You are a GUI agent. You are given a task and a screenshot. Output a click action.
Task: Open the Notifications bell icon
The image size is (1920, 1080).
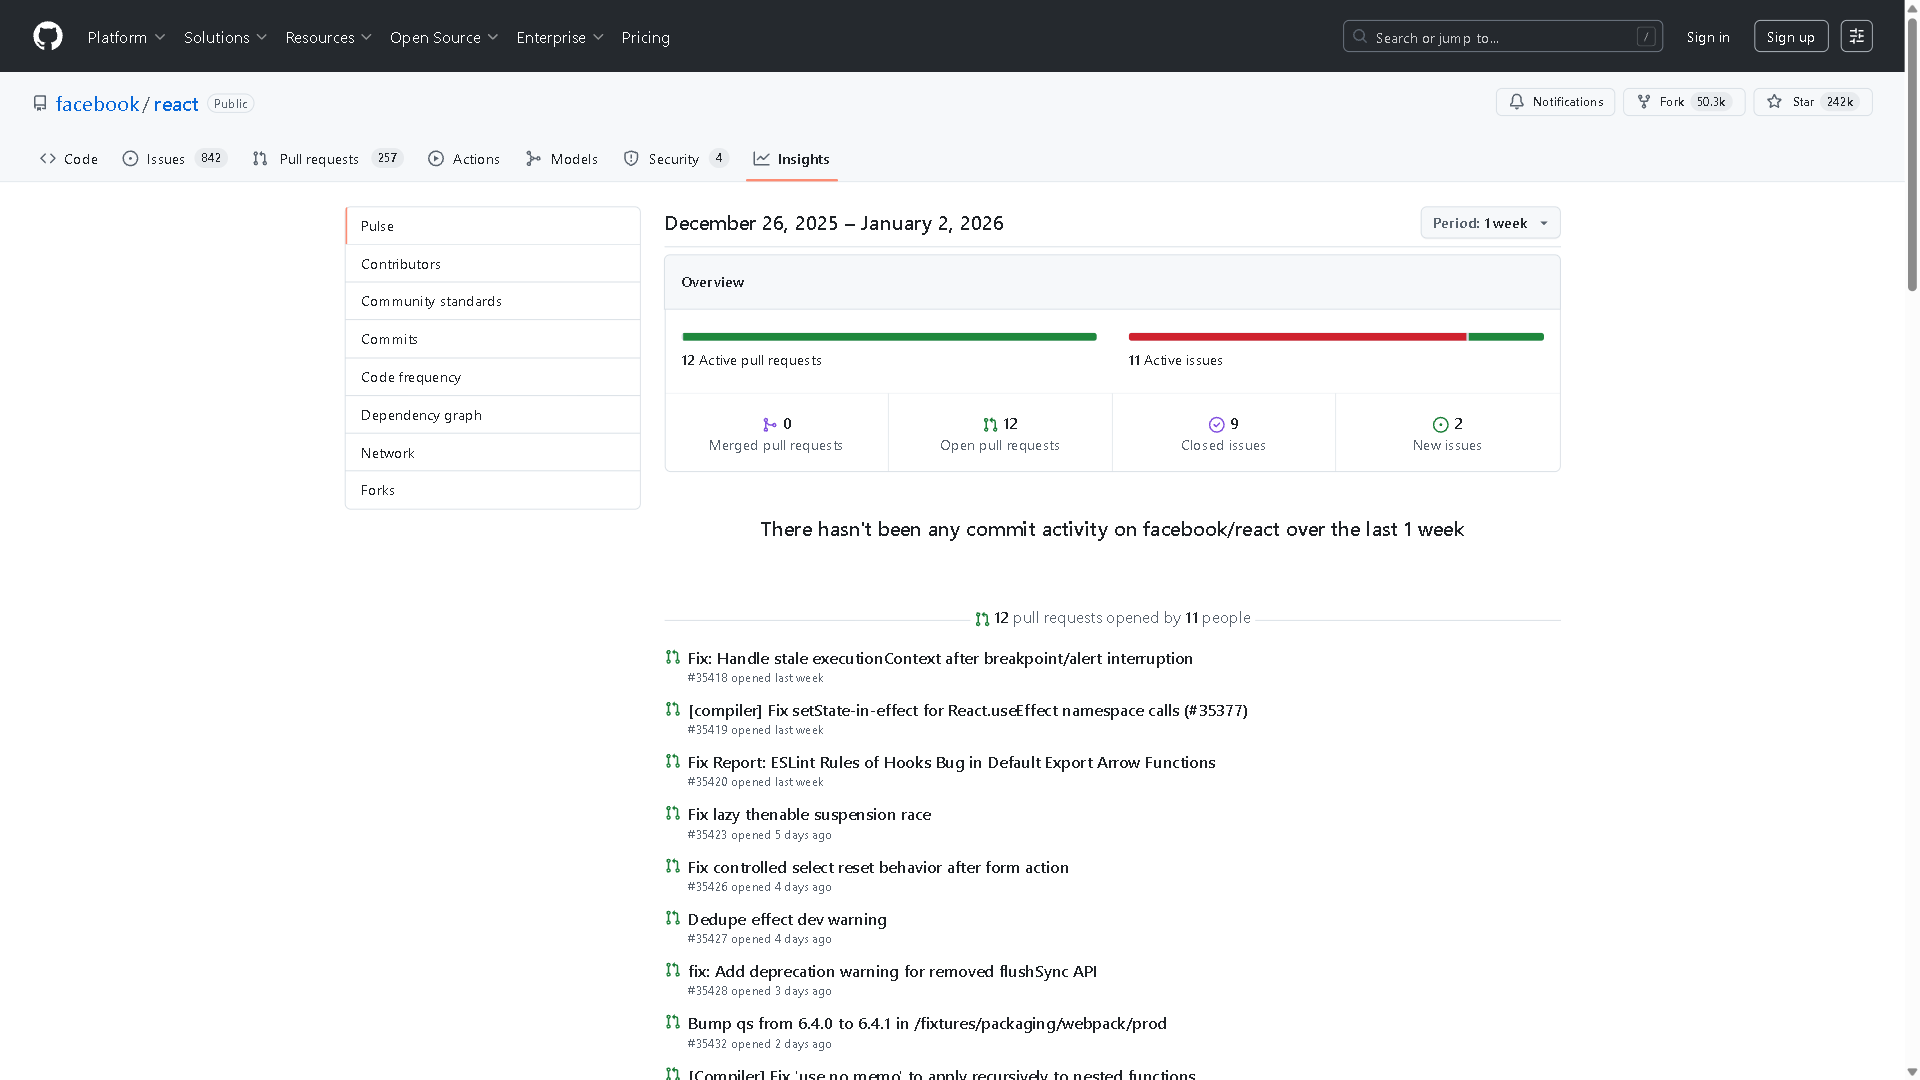pyautogui.click(x=1516, y=102)
